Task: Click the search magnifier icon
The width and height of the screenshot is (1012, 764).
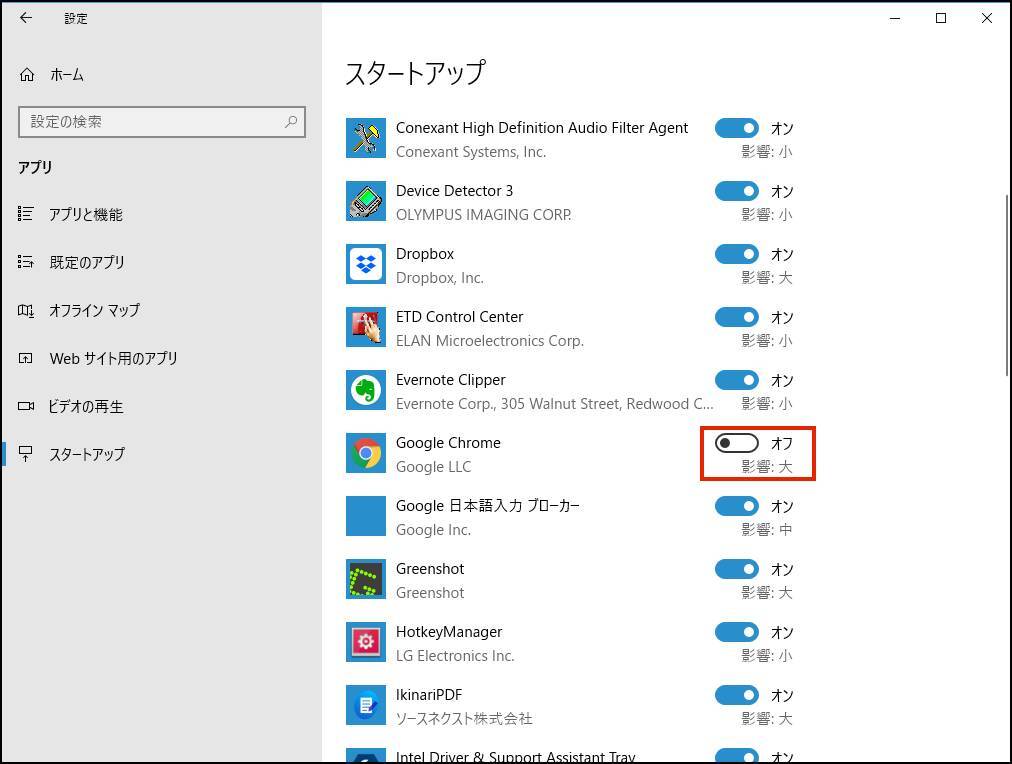Action: click(291, 122)
